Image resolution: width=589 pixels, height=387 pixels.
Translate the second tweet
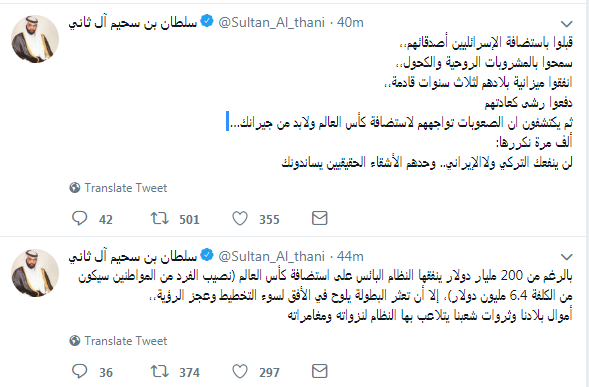coord(125,340)
